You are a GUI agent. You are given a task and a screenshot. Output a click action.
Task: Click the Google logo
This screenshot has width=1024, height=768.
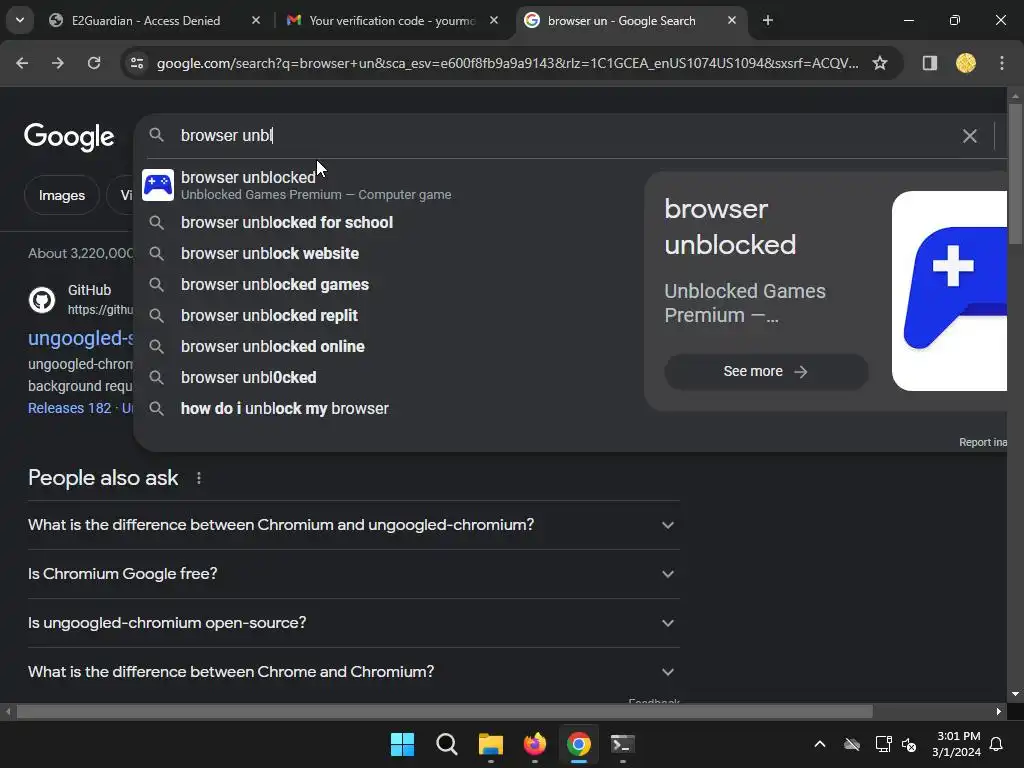pos(69,137)
